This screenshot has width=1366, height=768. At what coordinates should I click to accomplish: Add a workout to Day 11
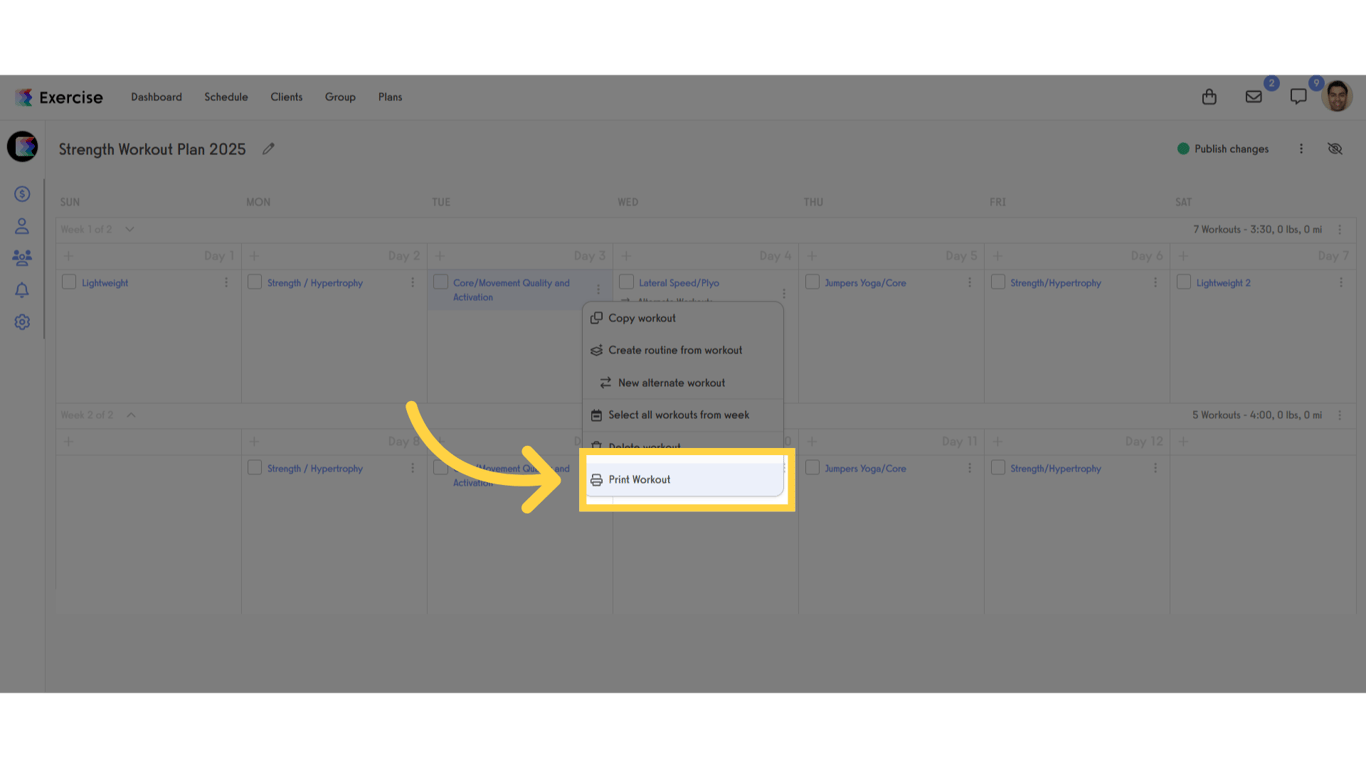coord(812,441)
